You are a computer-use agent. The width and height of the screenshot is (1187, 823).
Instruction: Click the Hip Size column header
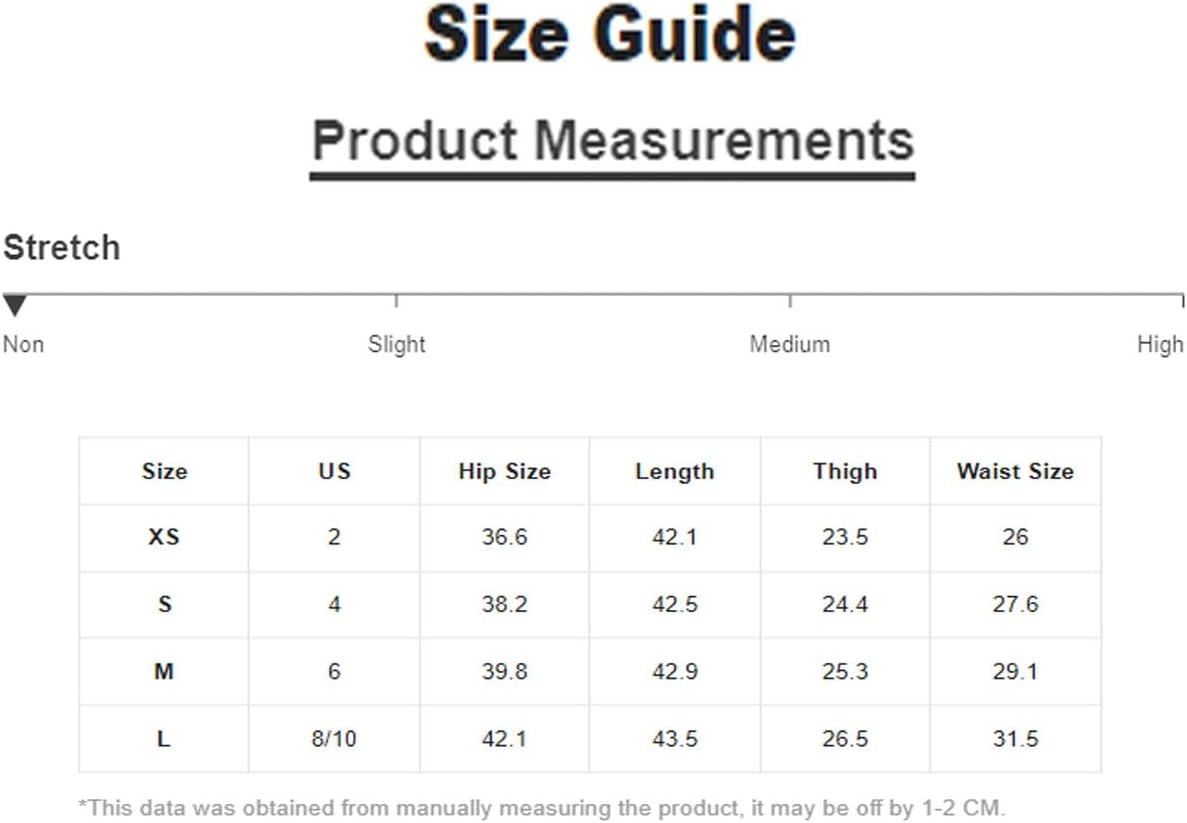tap(504, 471)
